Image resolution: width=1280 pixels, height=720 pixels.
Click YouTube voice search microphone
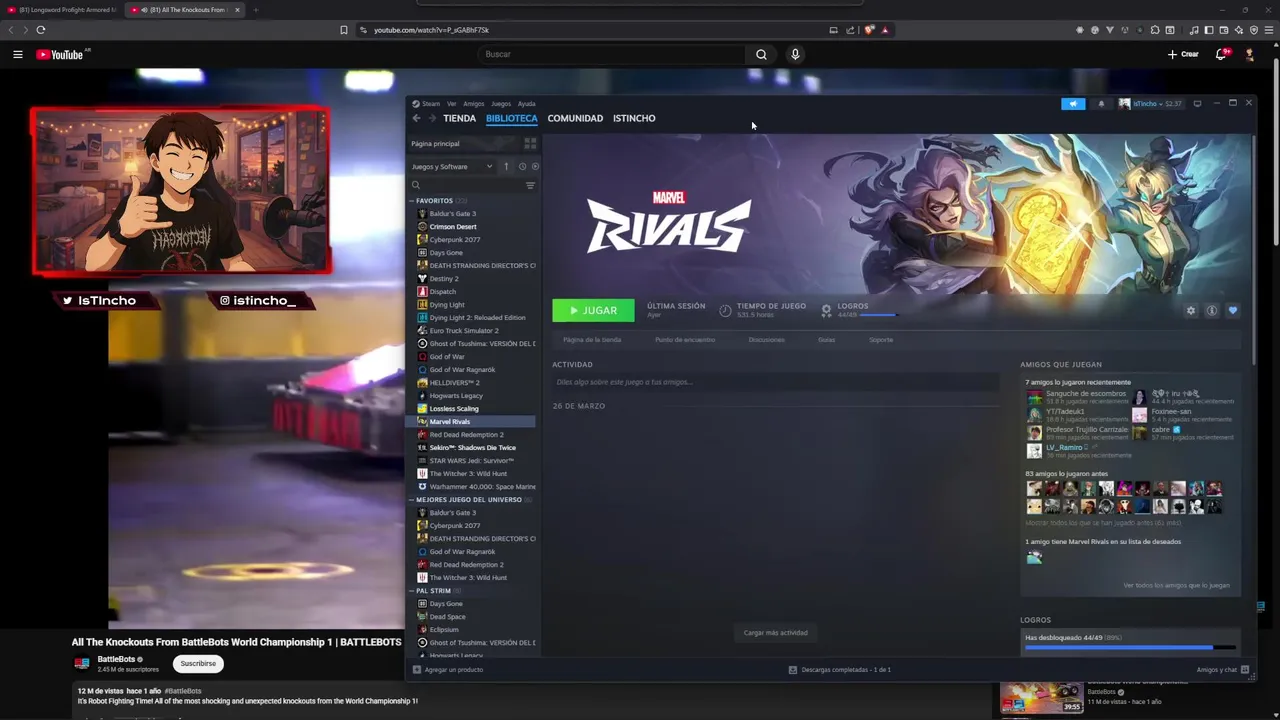[x=795, y=54]
